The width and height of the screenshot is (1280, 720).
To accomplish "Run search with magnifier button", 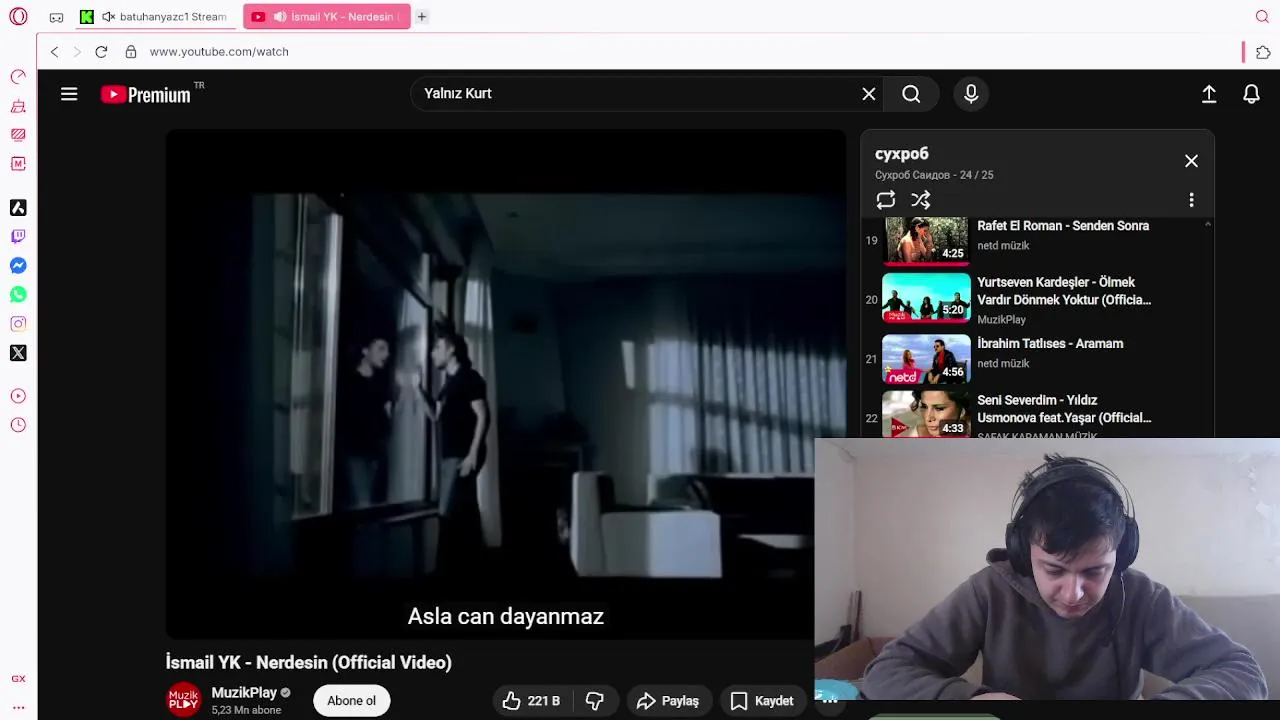I will (911, 94).
